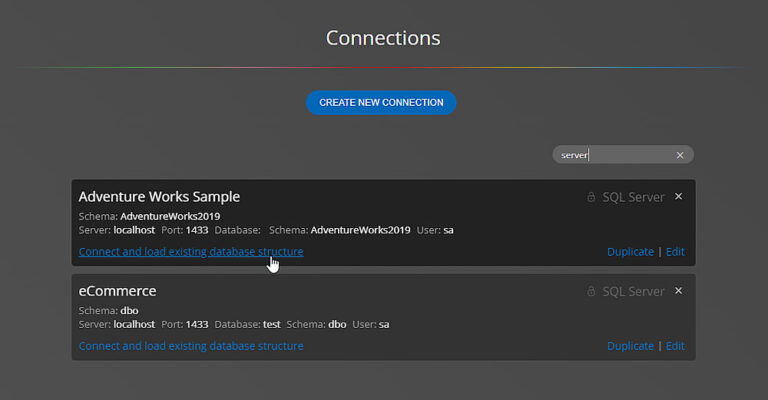Click the eCommerce server details row

233,324
